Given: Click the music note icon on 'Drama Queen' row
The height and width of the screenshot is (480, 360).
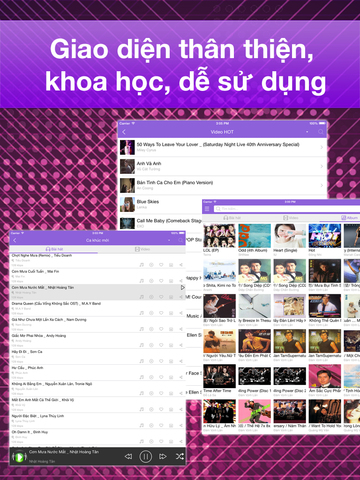Looking at the screenshot, I should pyautogui.click(x=142, y=313).
